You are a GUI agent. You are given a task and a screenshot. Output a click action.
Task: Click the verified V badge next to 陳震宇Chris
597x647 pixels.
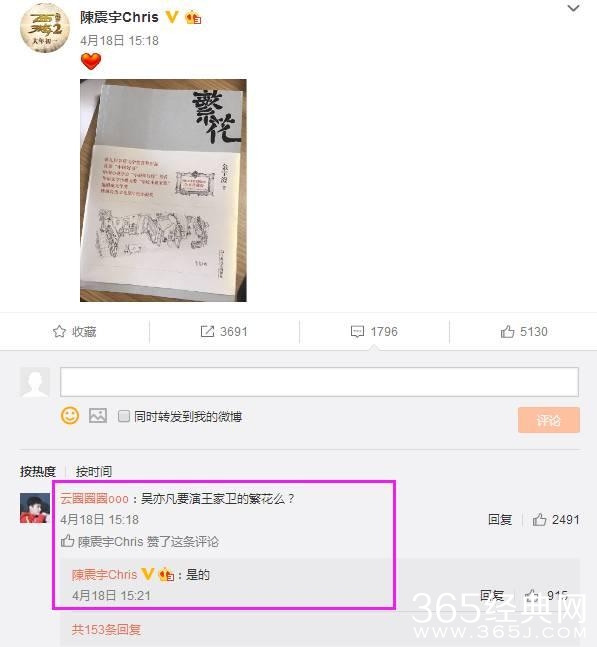coord(172,17)
